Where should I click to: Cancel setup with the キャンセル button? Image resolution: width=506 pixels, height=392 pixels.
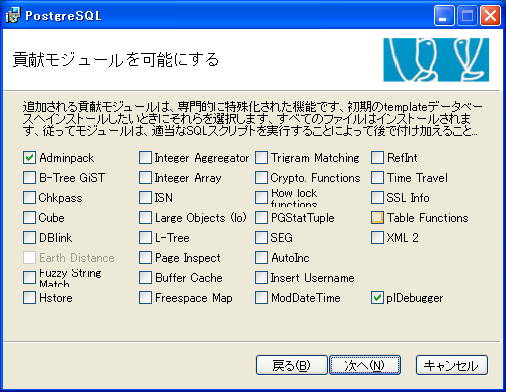[x=452, y=365]
